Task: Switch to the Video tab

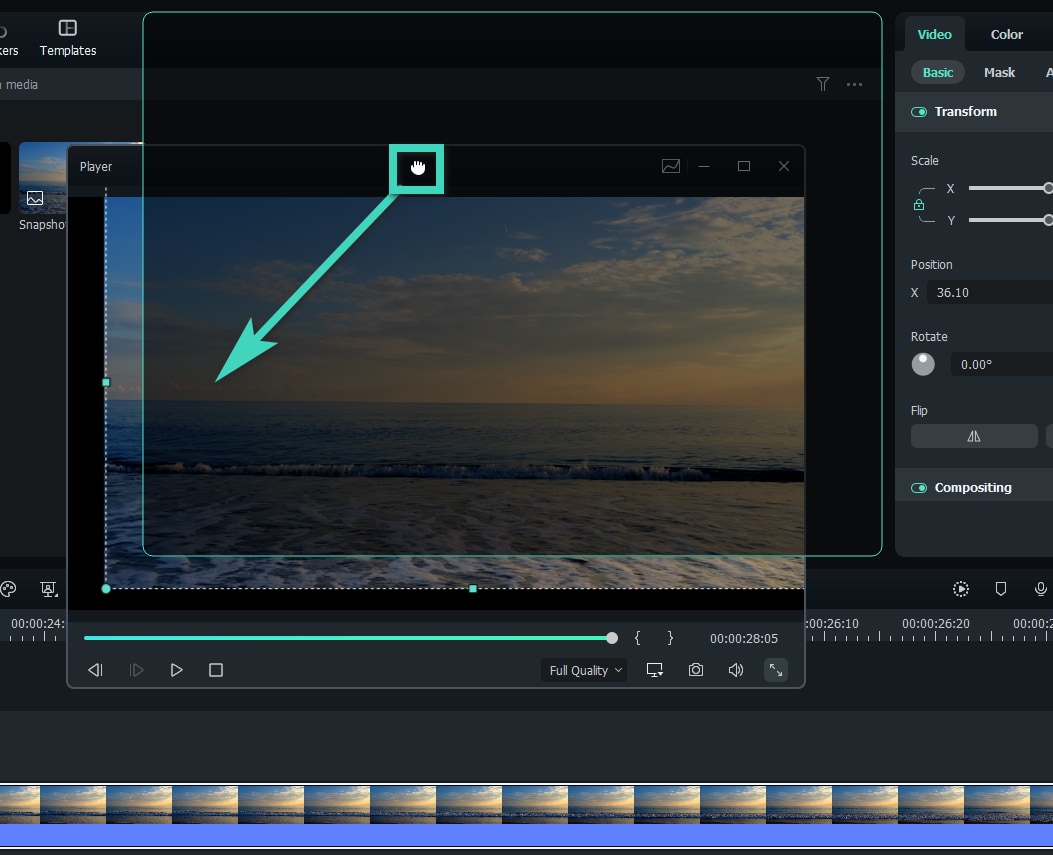Action: (x=934, y=34)
